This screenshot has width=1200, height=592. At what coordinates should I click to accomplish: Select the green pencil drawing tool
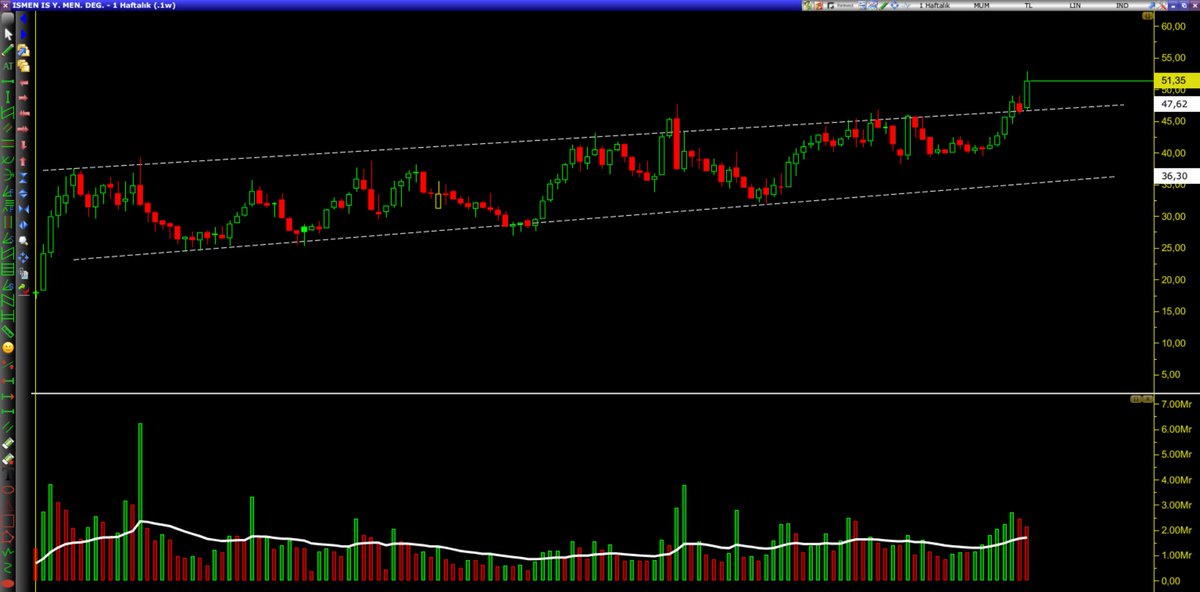pyautogui.click(x=8, y=50)
